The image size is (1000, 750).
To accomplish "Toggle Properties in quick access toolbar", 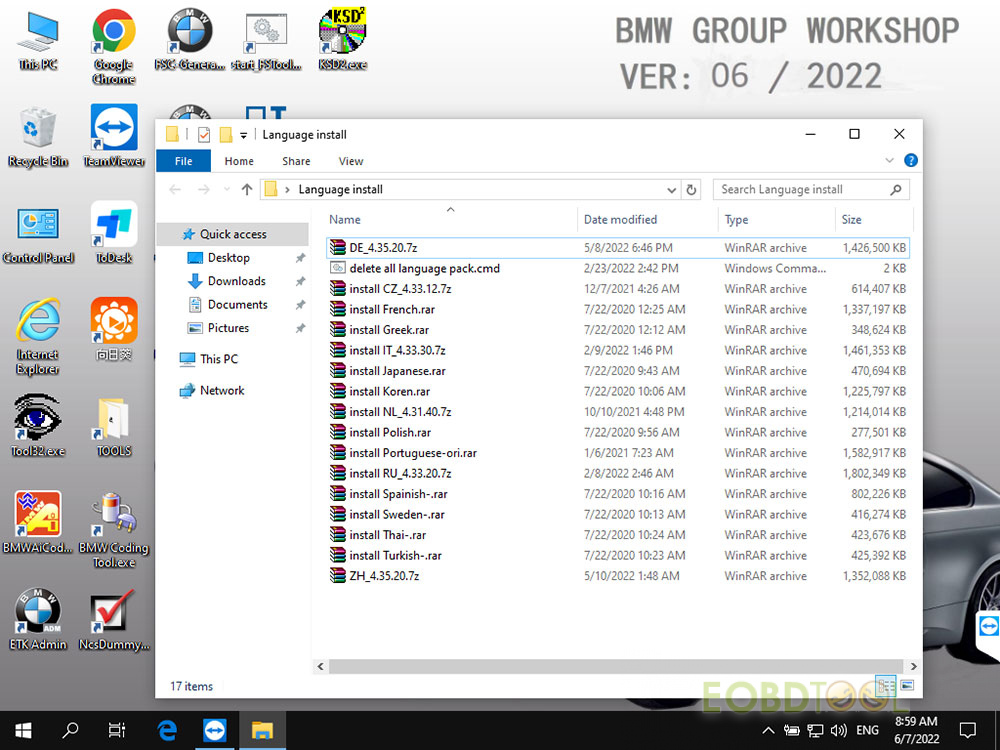I will (204, 135).
